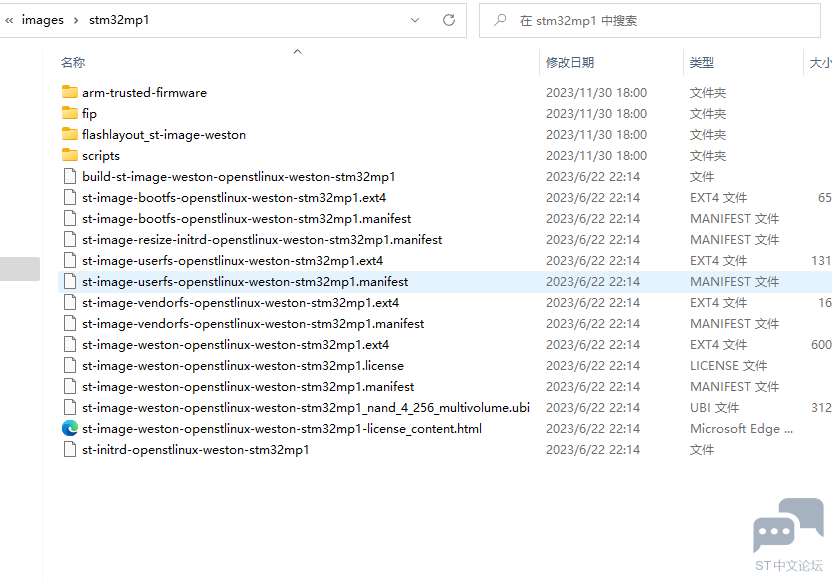Select st-initrd-openstlinux-weston-stm32mp1 file name

pos(195,449)
